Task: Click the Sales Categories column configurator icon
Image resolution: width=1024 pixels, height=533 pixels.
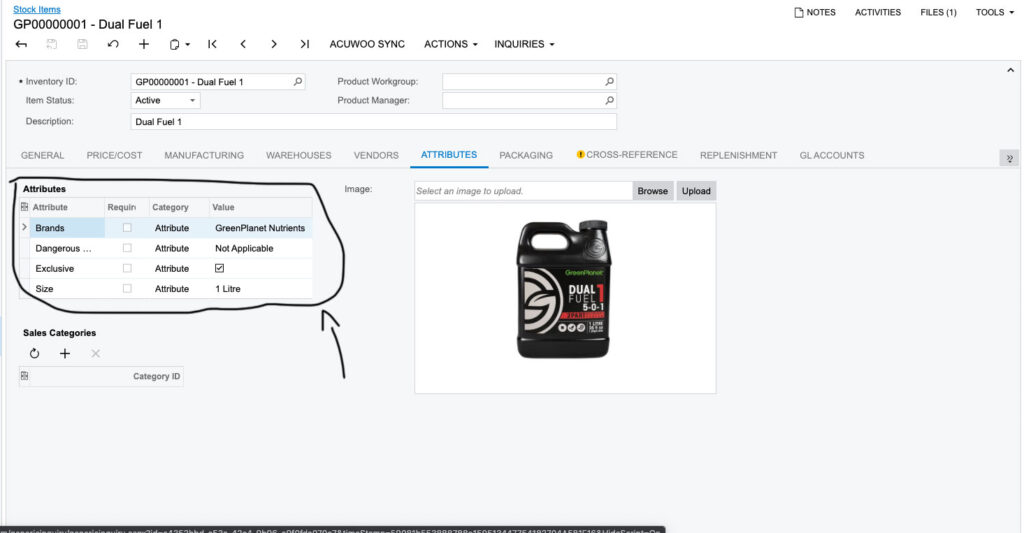Action: click(x=24, y=376)
